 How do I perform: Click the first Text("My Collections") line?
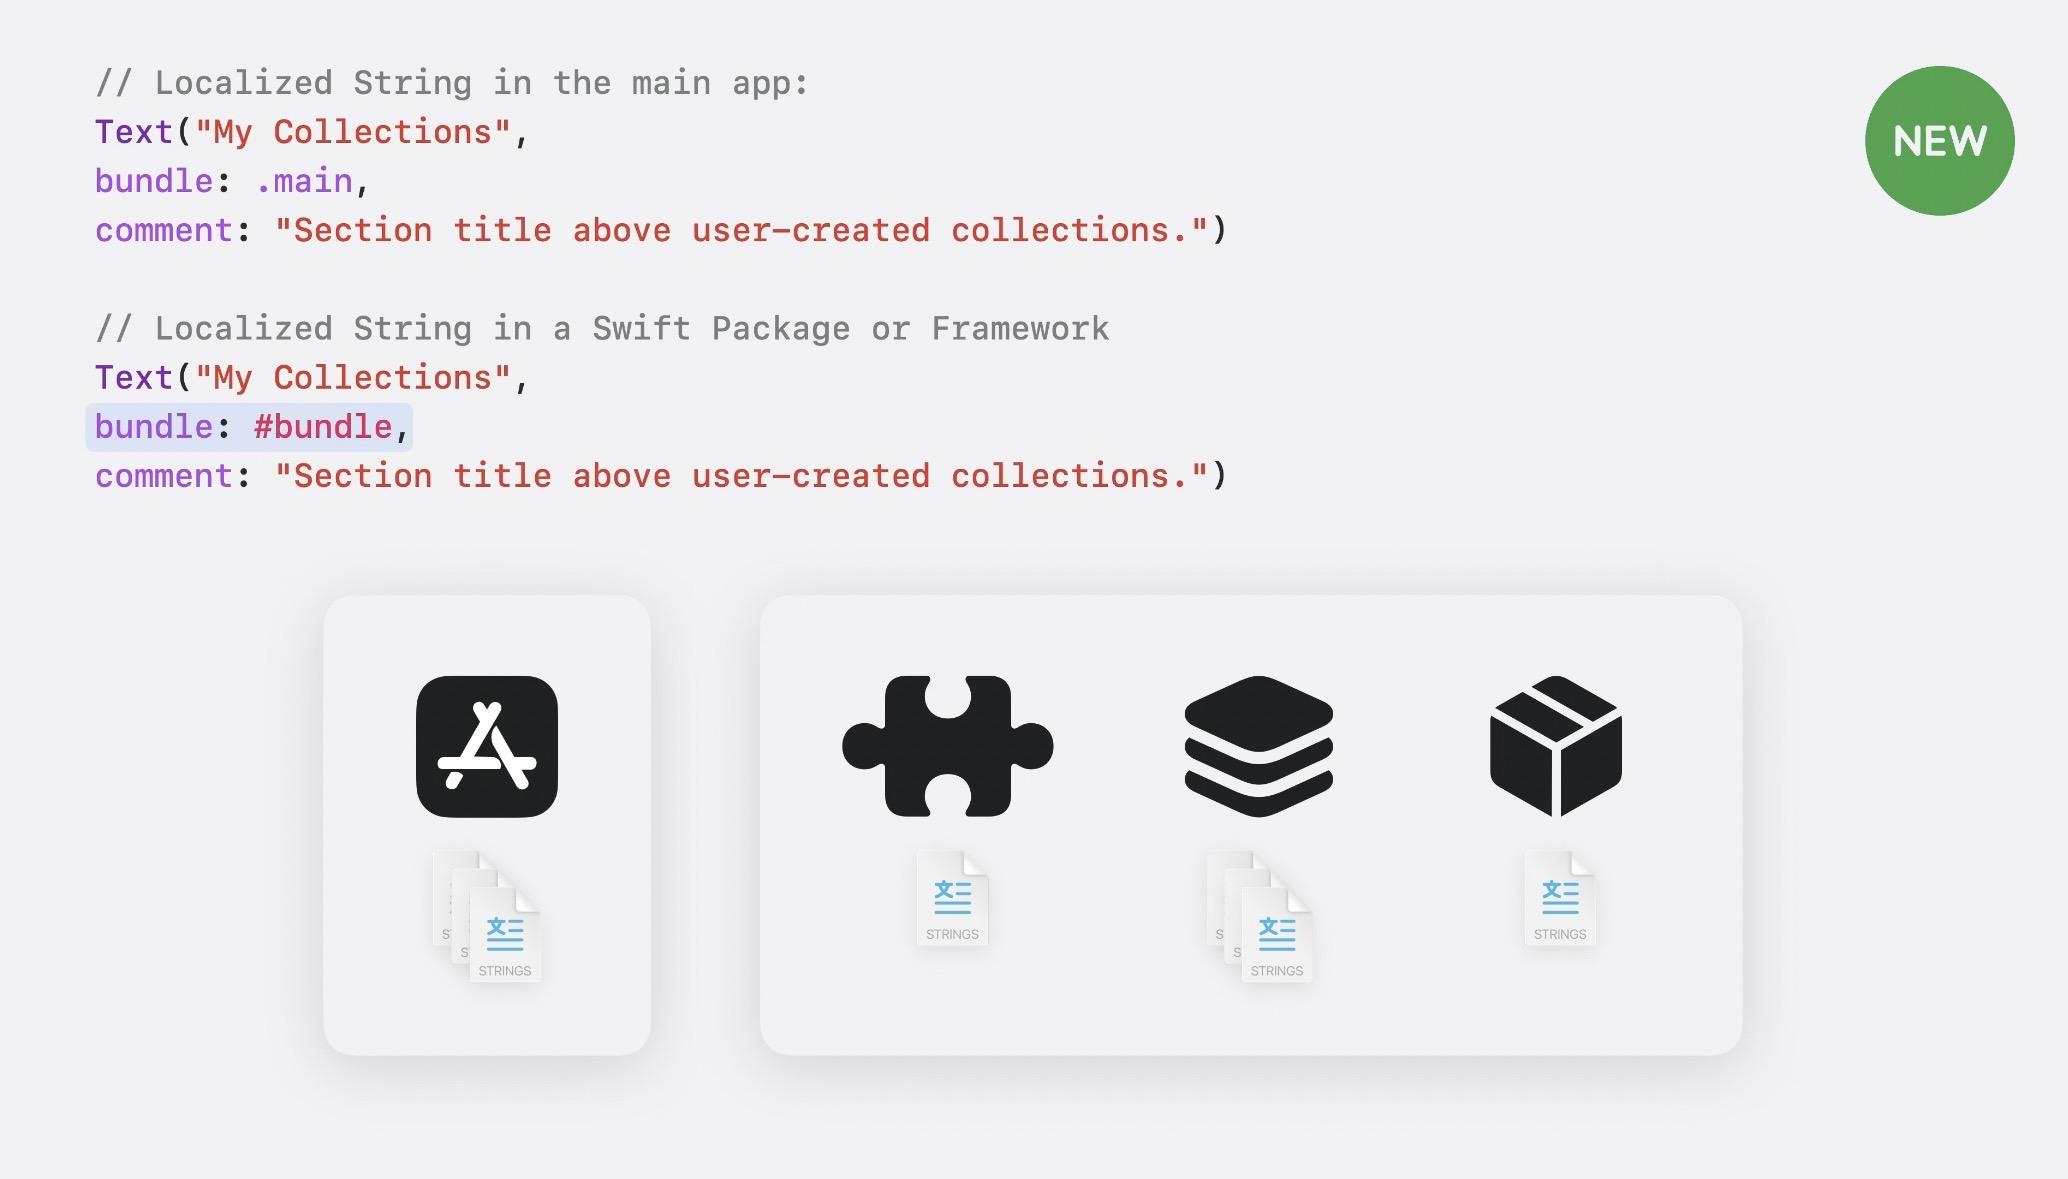click(x=311, y=132)
